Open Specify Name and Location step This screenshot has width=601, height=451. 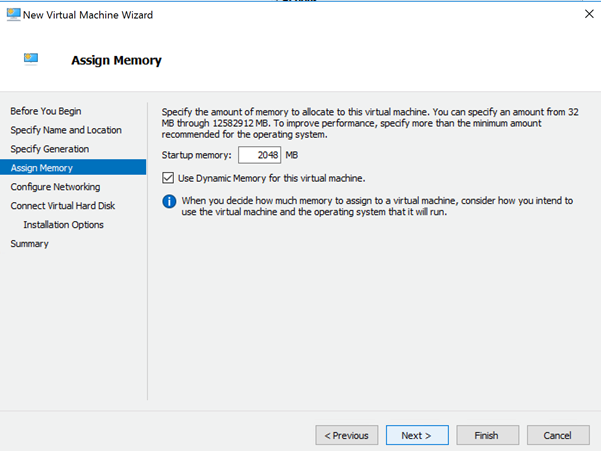(66, 130)
